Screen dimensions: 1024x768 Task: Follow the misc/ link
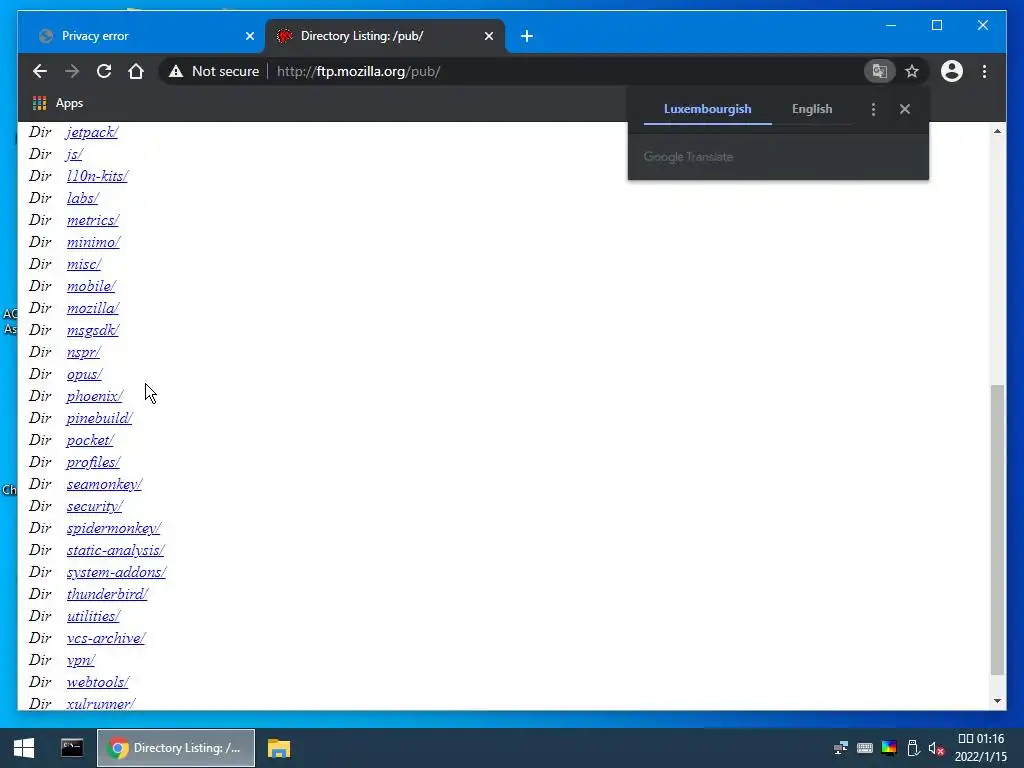coord(84,264)
